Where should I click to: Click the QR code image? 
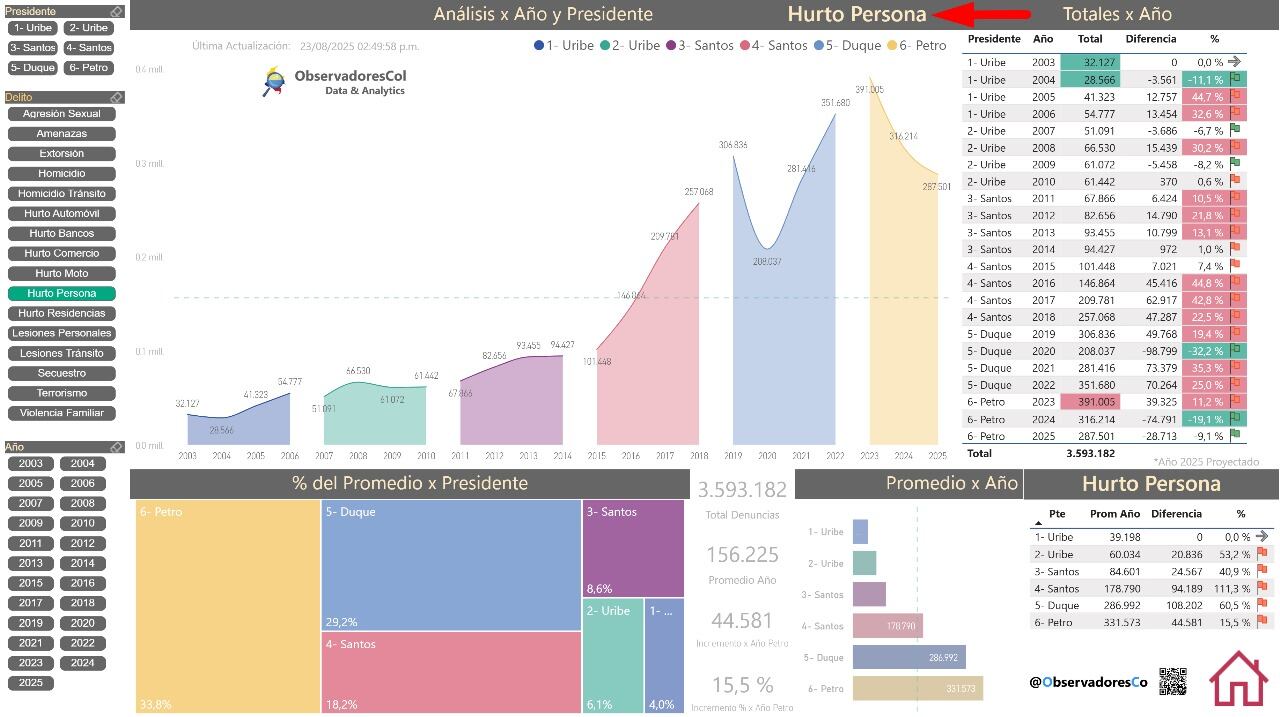(1173, 682)
